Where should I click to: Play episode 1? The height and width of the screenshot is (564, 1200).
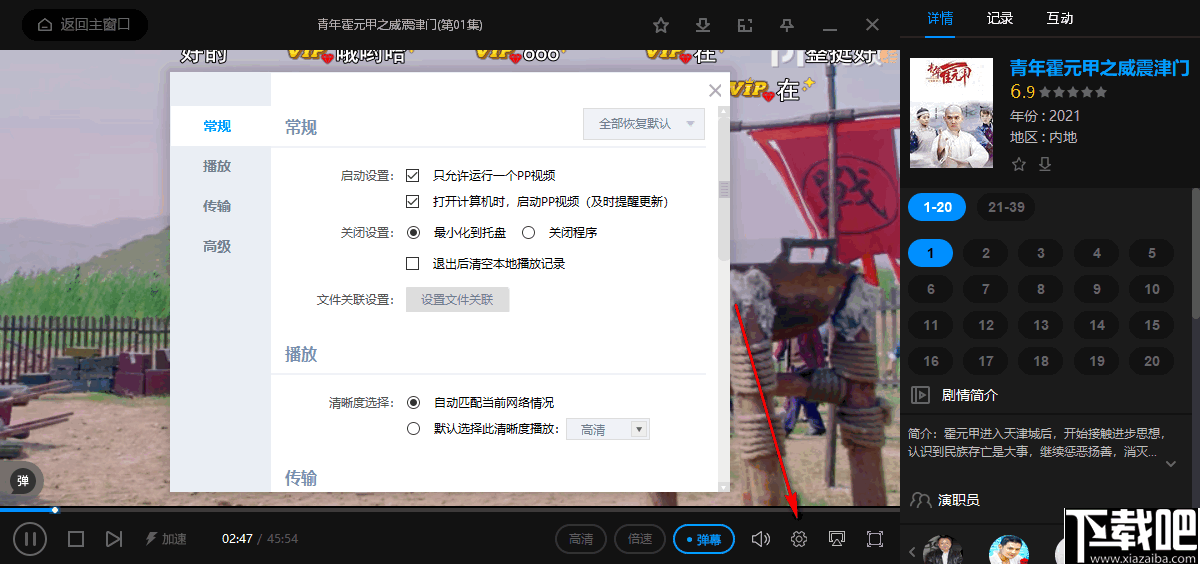(x=931, y=253)
